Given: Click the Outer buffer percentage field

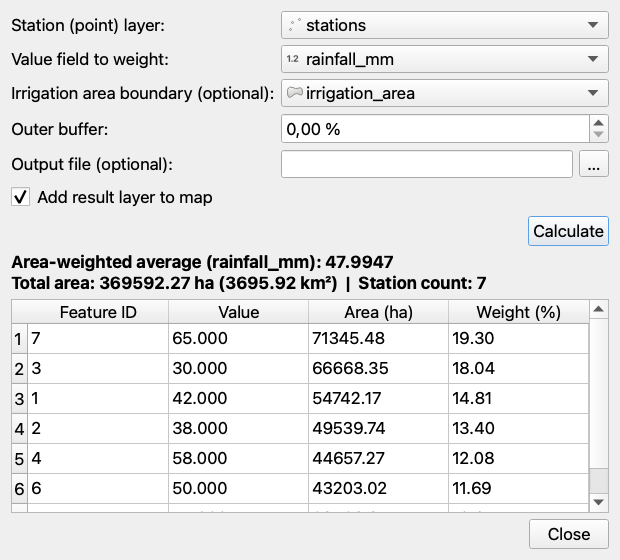Looking at the screenshot, I should (435, 129).
